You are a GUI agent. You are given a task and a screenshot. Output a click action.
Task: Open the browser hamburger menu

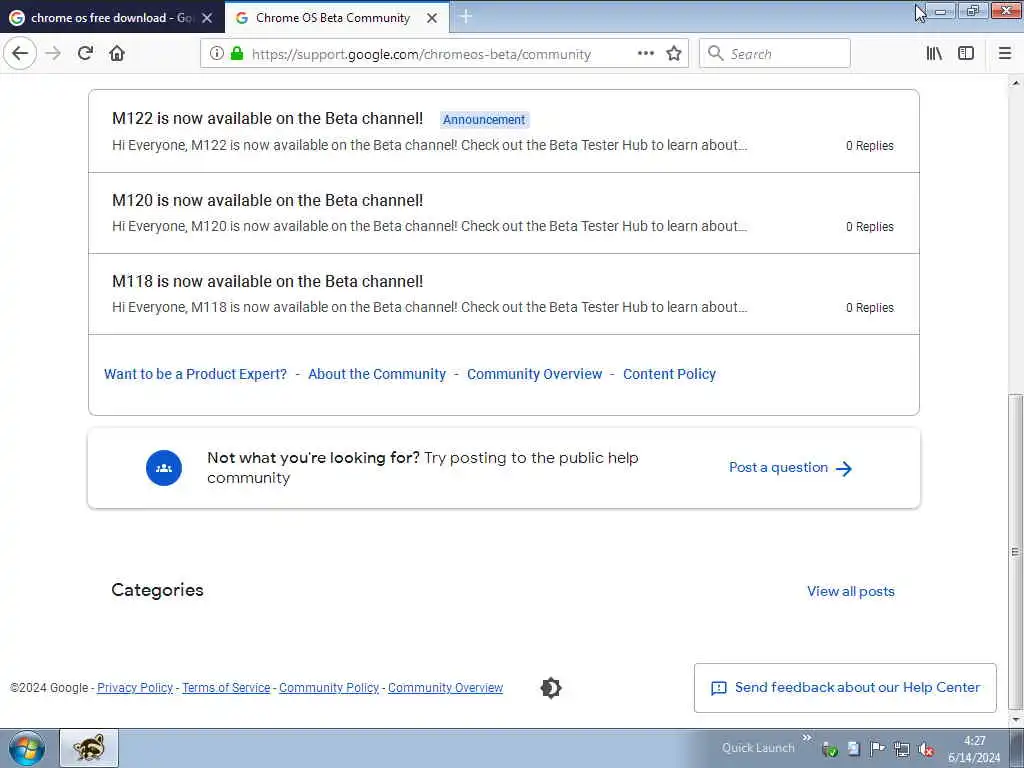pyautogui.click(x=1005, y=54)
